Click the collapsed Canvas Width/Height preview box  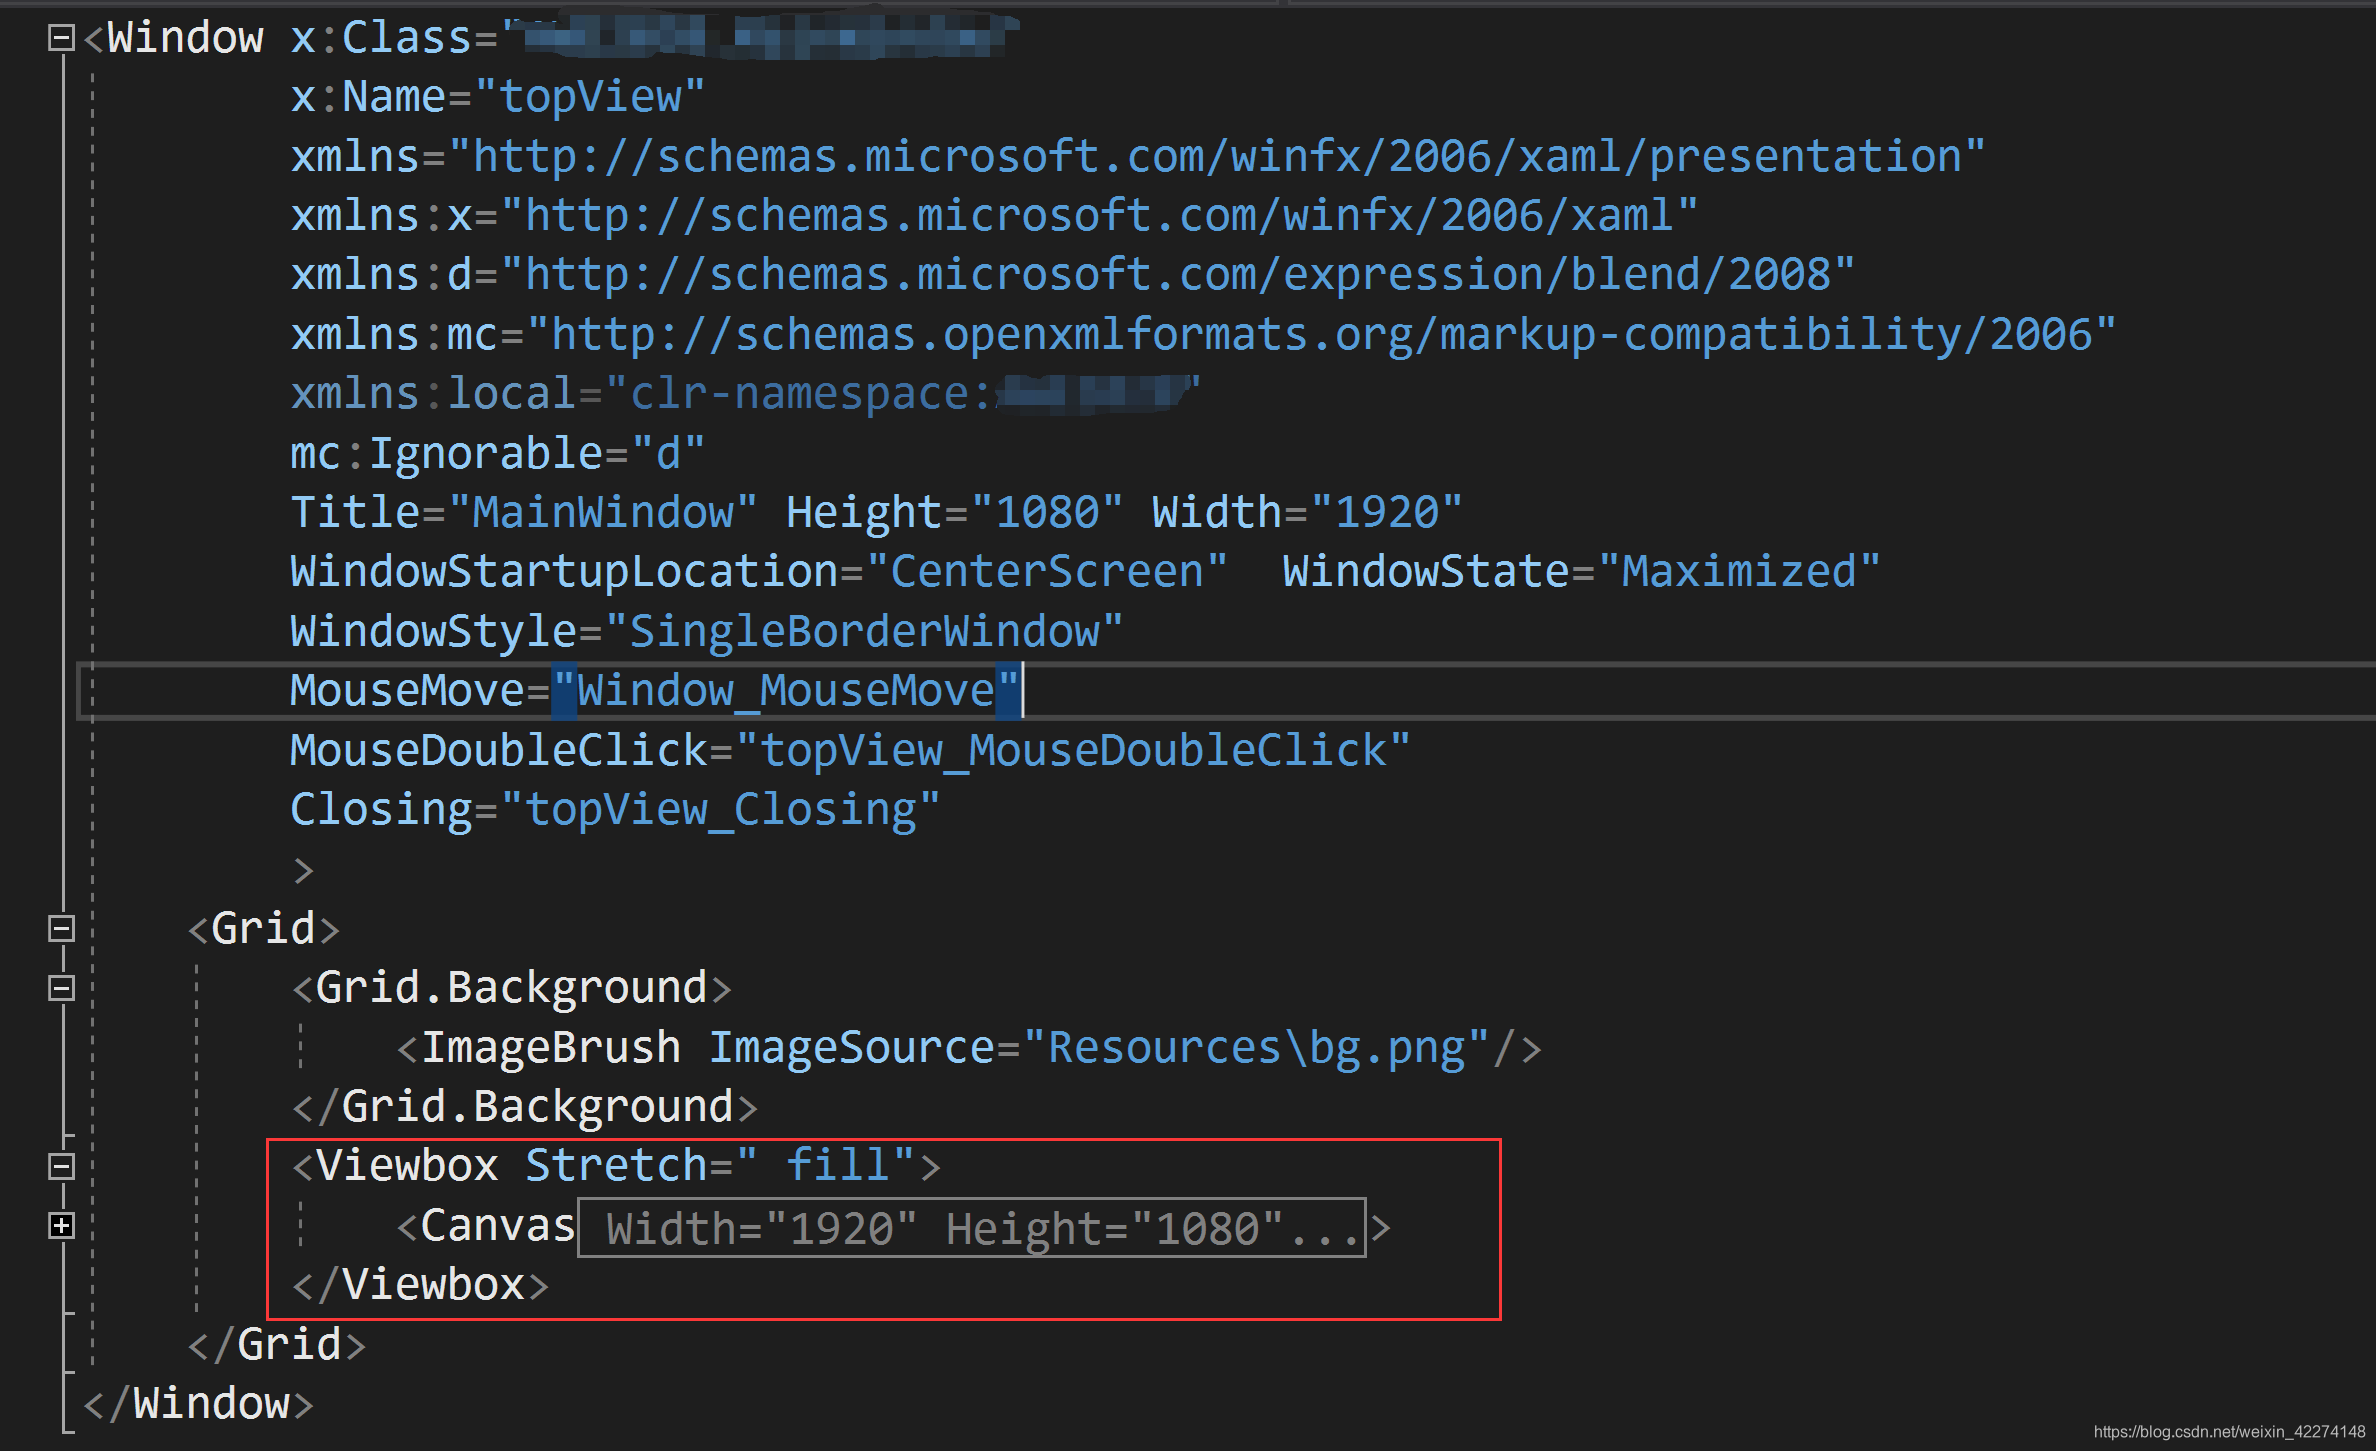970,1228
